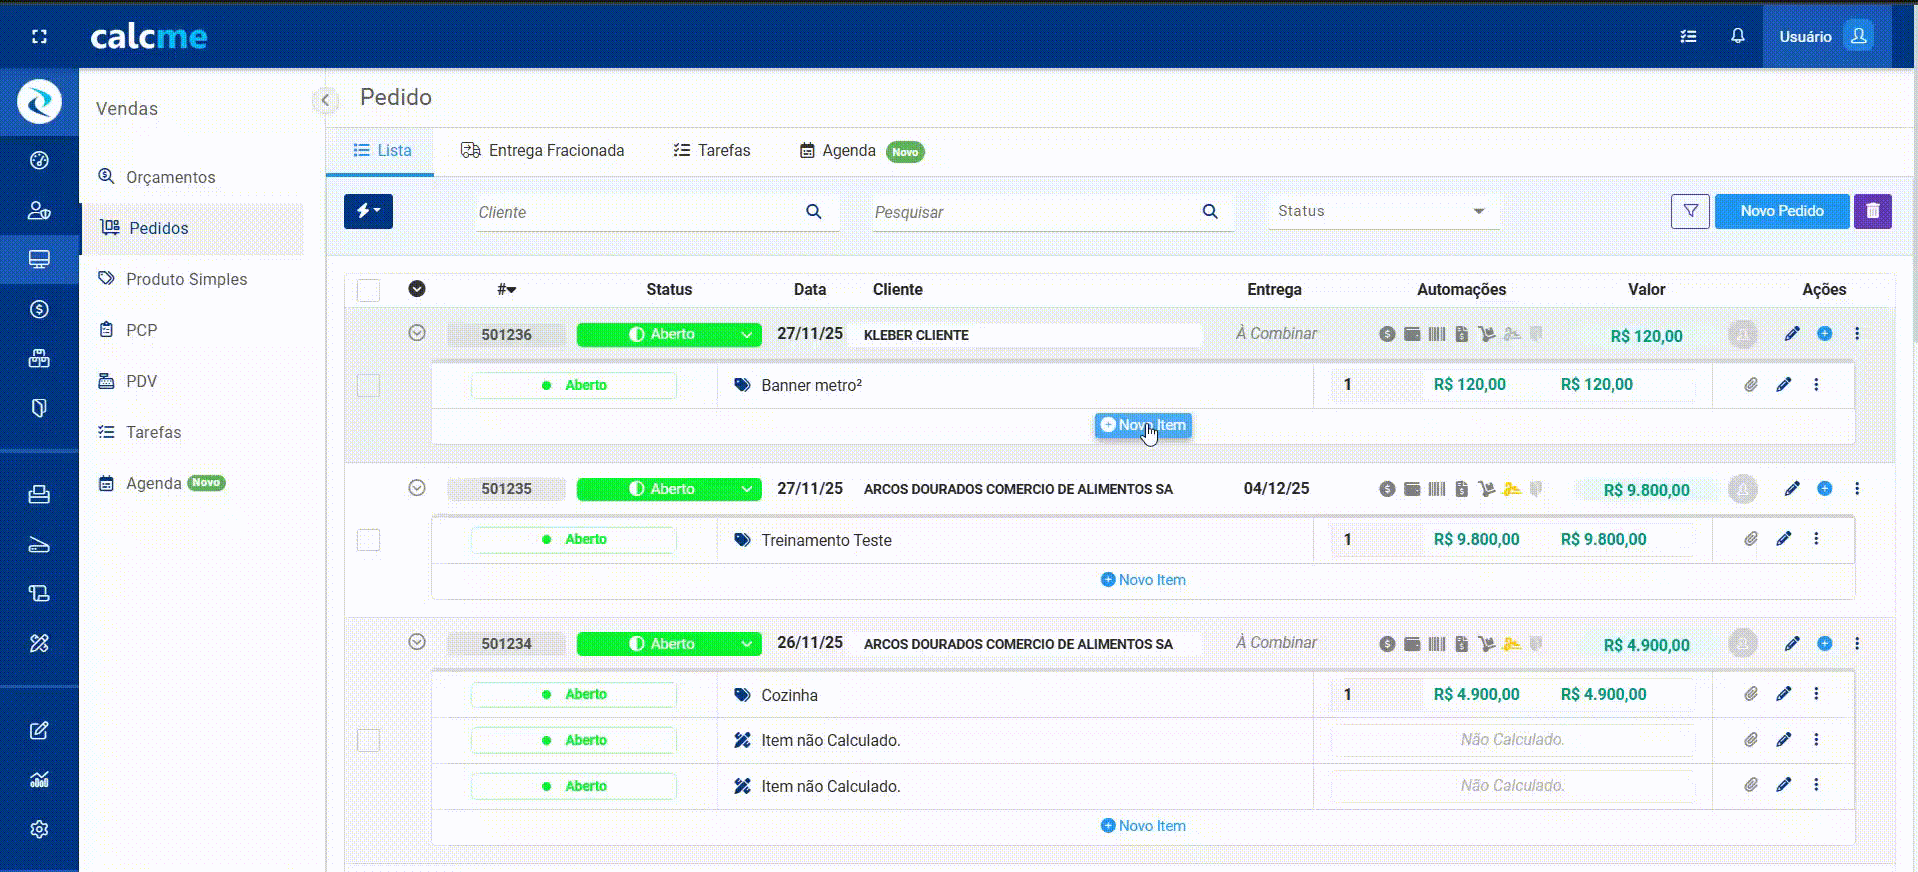
Task: Open the notifications bell
Action: click(1738, 36)
